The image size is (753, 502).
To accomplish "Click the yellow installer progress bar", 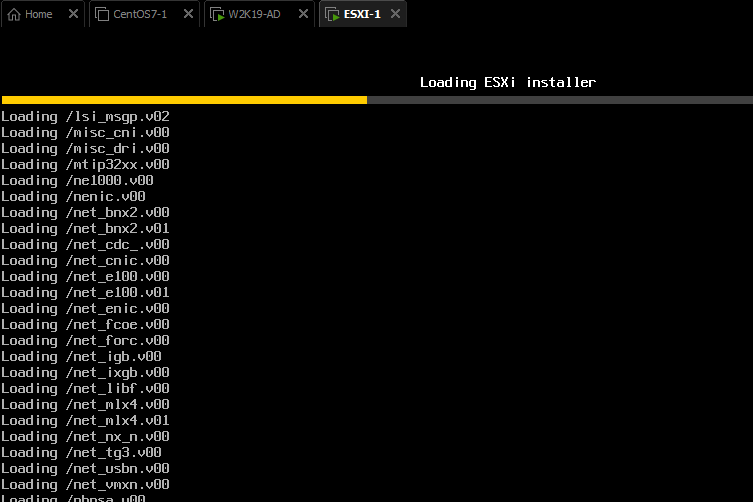I will click(184, 100).
